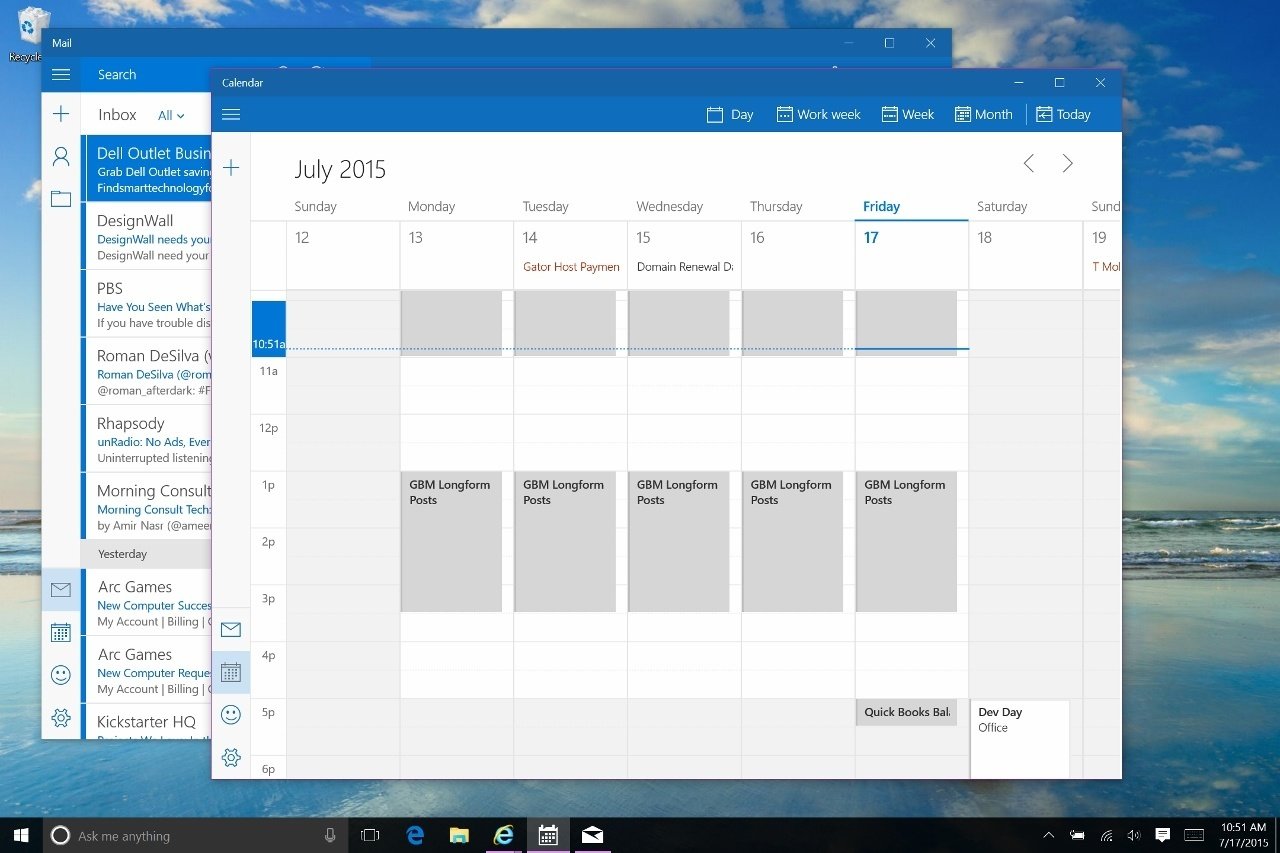Open the Roman DeSilva email

click(x=146, y=372)
